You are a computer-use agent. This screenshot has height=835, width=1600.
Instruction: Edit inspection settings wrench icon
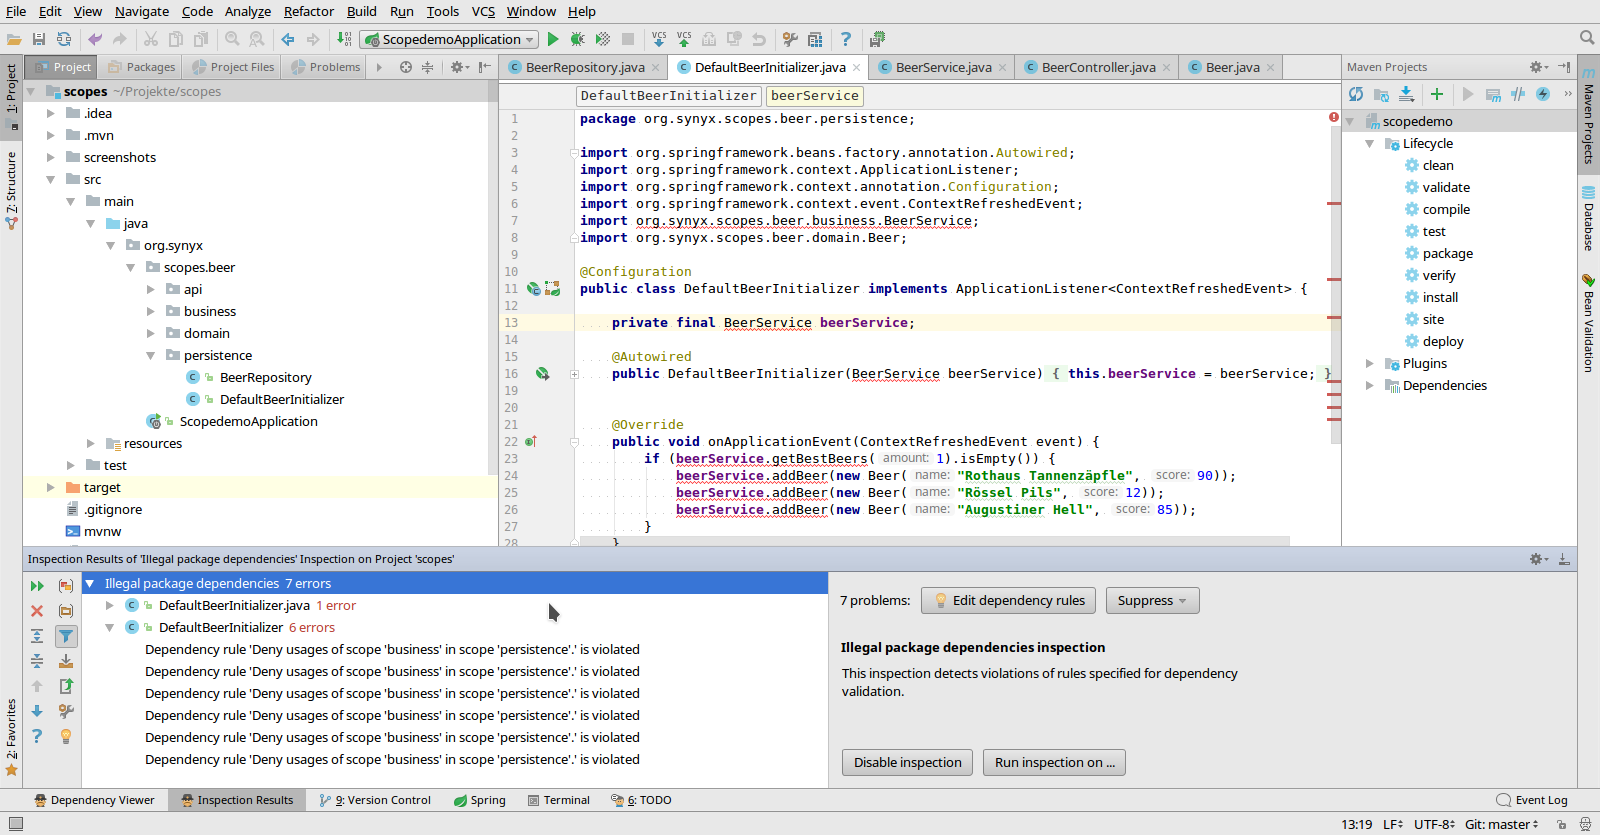(x=66, y=711)
